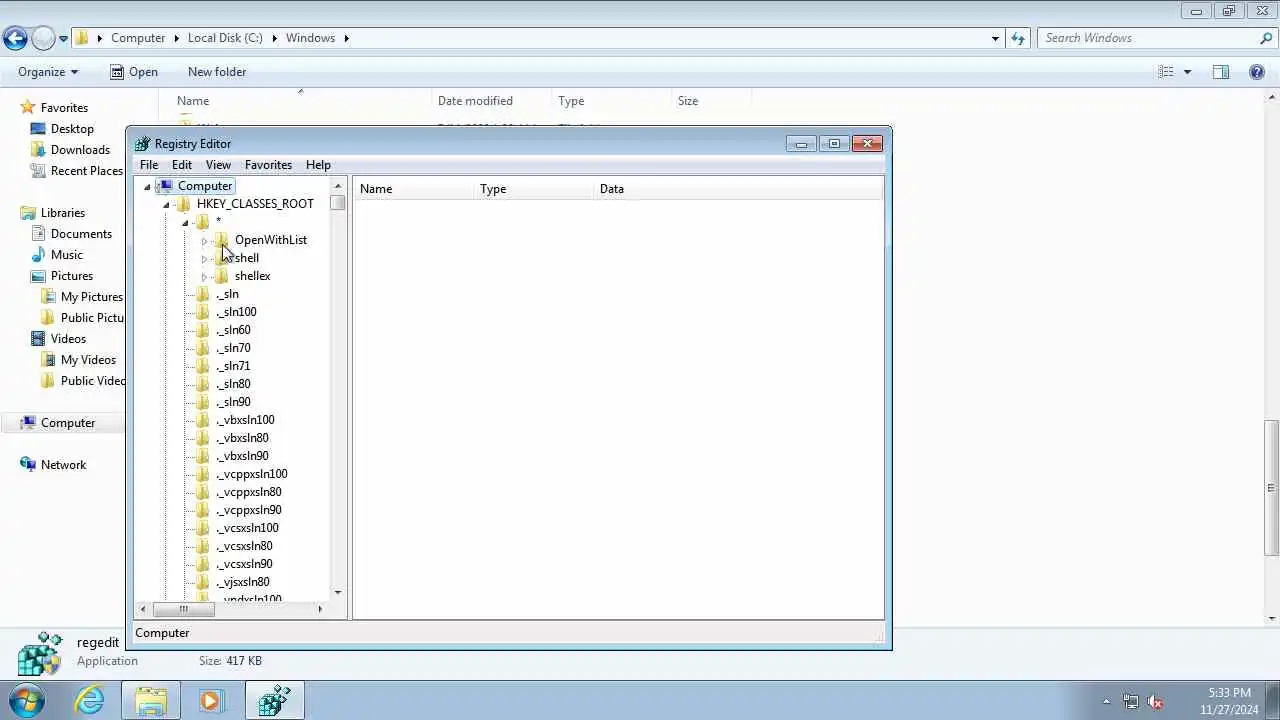Screen dimensions: 1280x720
Task: Click the network tray icon
Action: (x=1131, y=701)
